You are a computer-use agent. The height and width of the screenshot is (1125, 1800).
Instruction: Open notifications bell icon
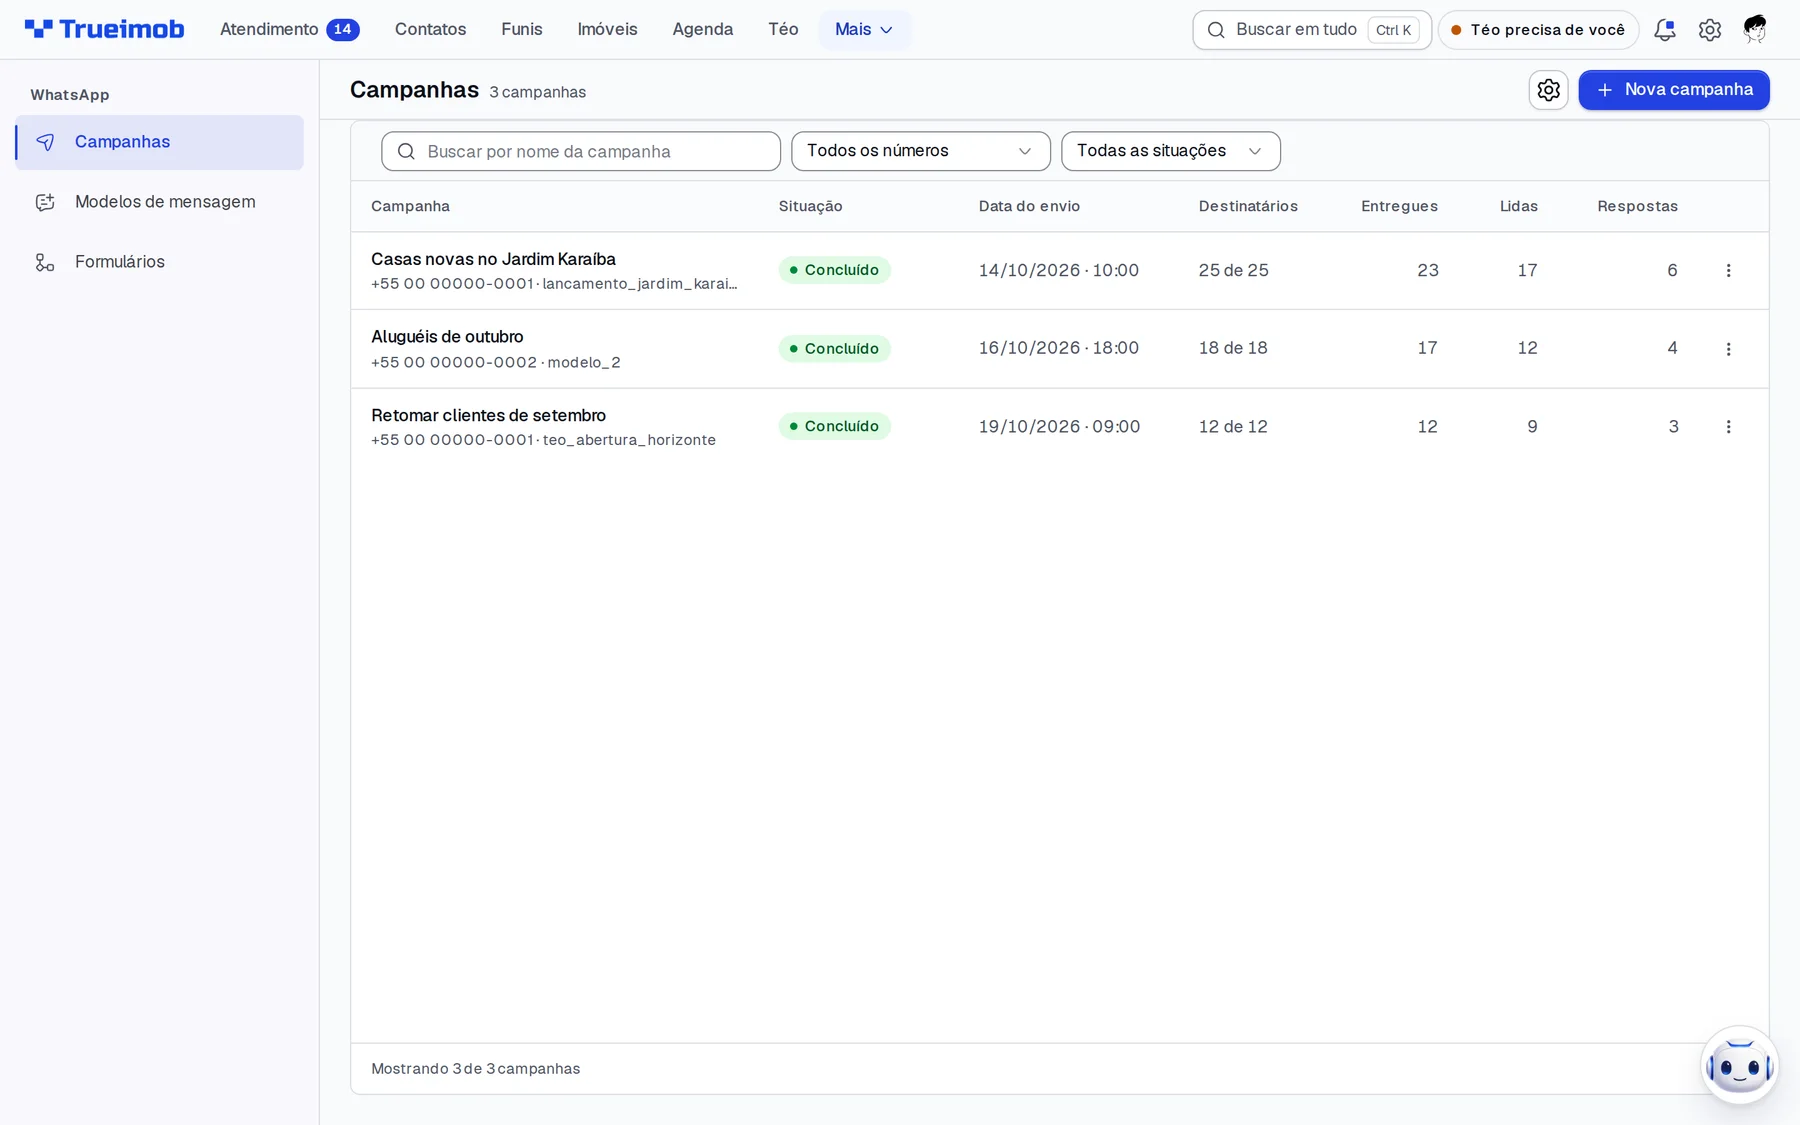[x=1665, y=30]
